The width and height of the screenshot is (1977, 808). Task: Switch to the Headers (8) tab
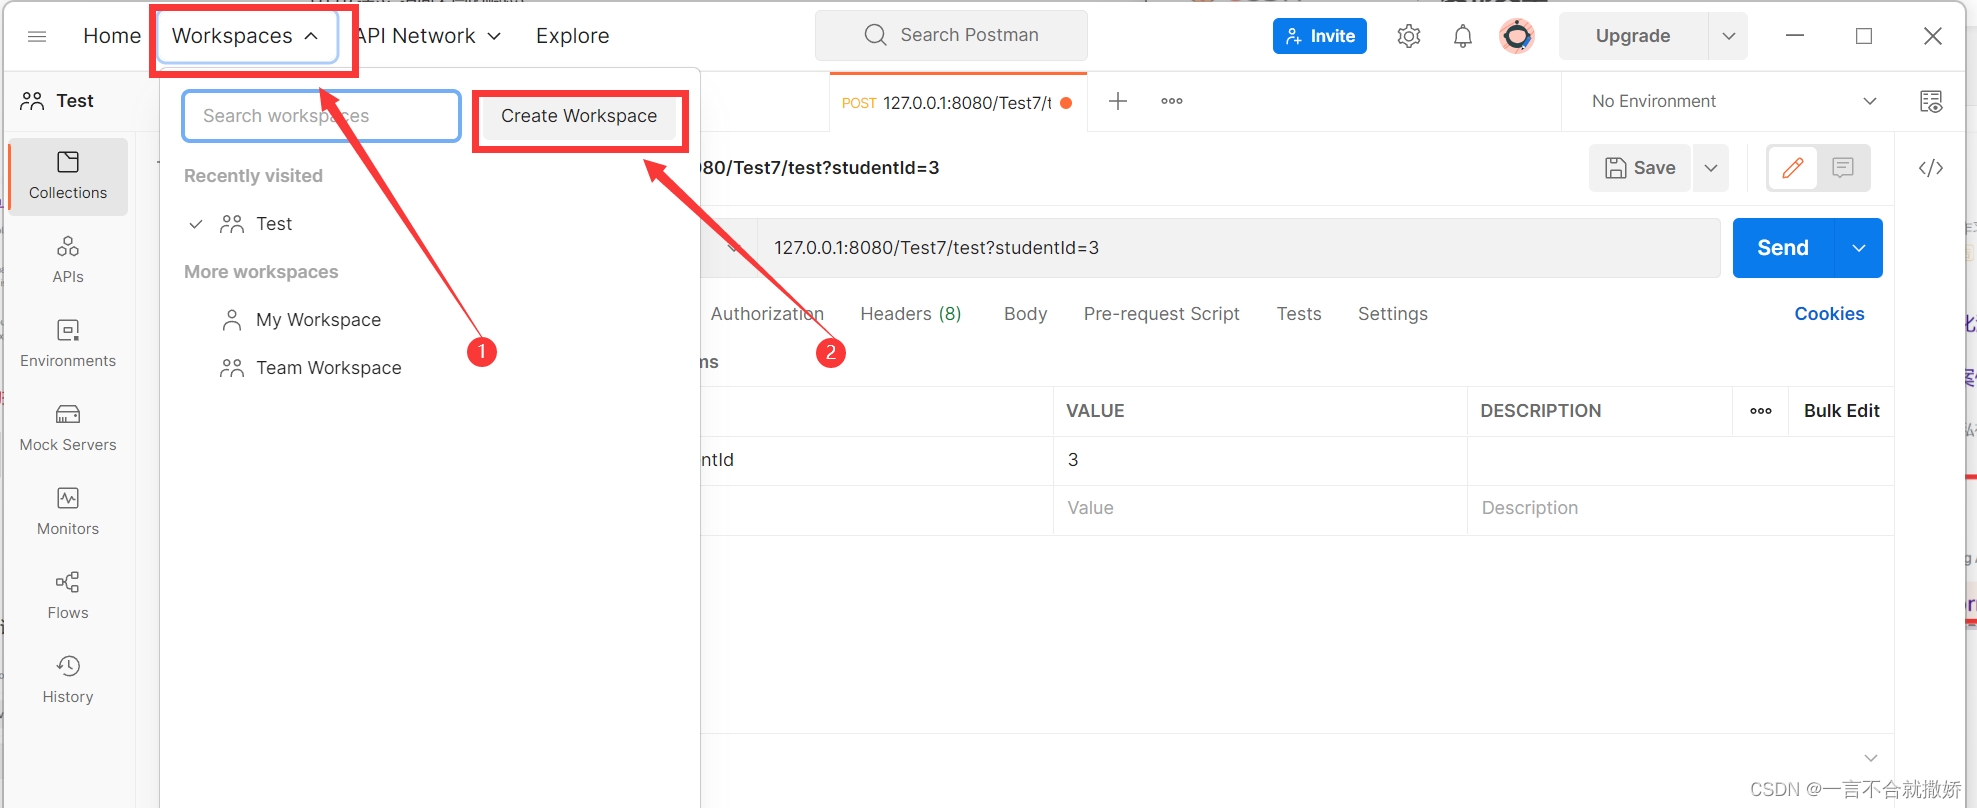coord(911,314)
